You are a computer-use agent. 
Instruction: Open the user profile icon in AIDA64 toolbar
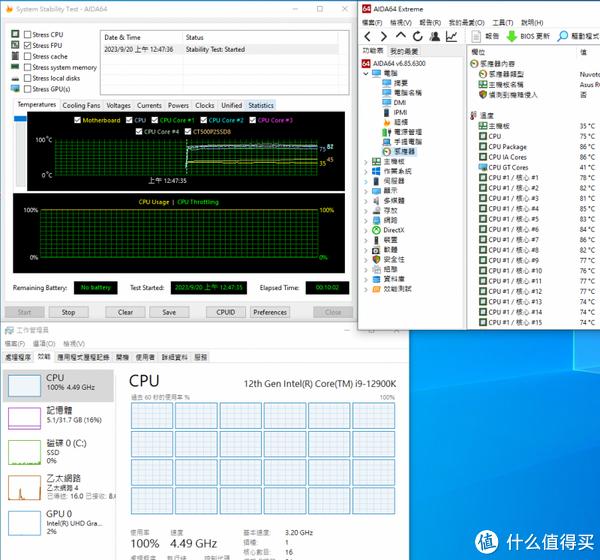(x=435, y=36)
